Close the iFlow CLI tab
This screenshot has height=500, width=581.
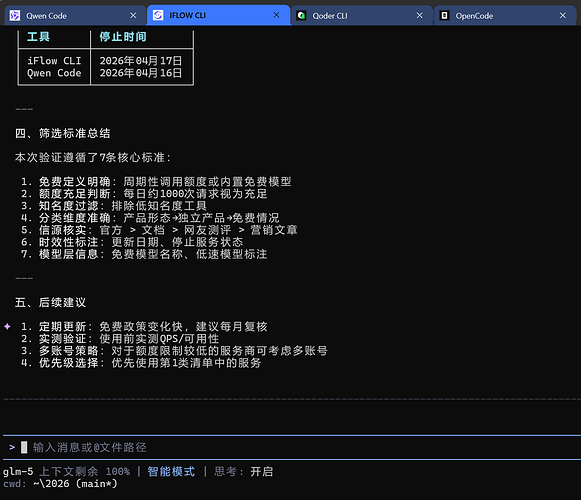(276, 15)
